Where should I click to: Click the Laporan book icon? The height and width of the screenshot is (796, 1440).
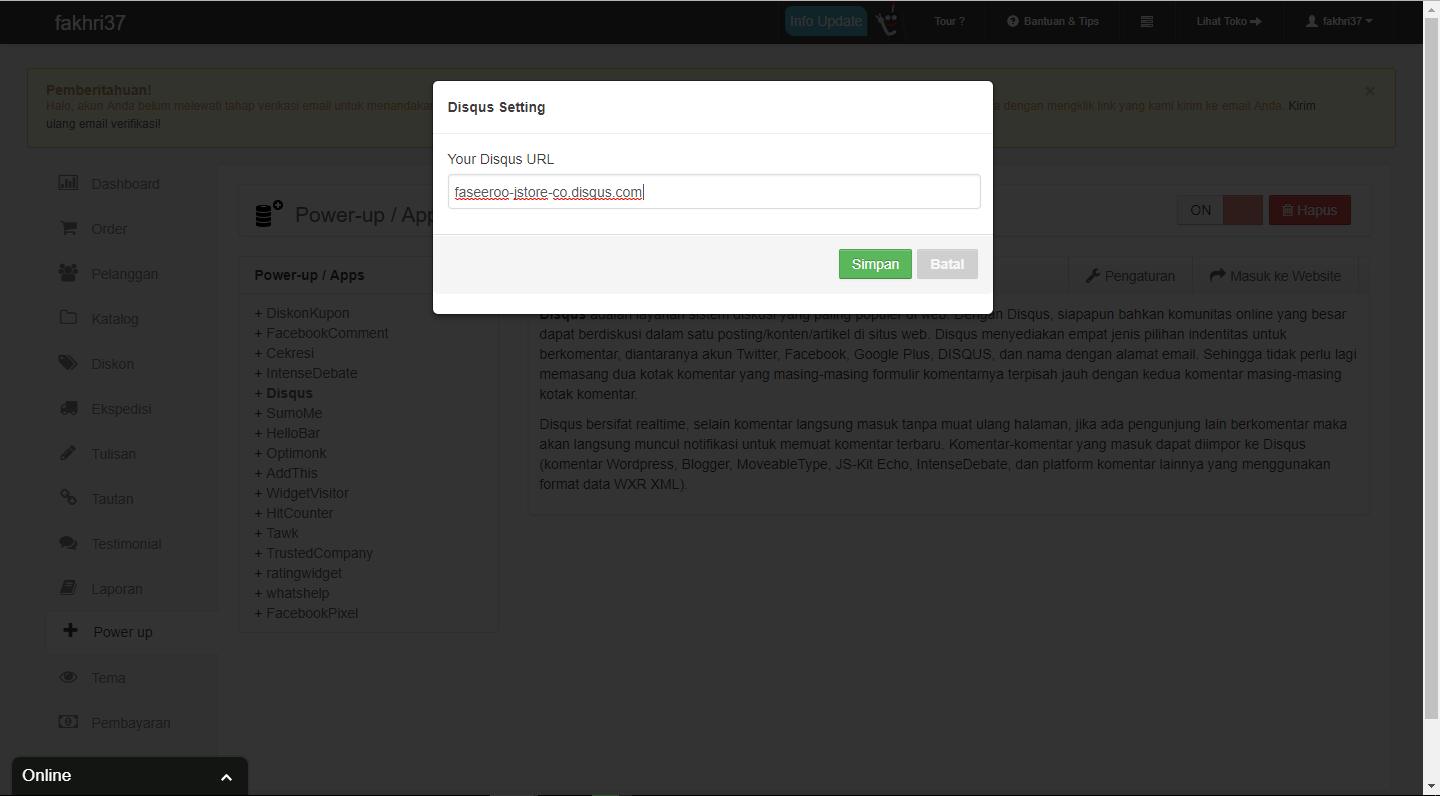68,588
